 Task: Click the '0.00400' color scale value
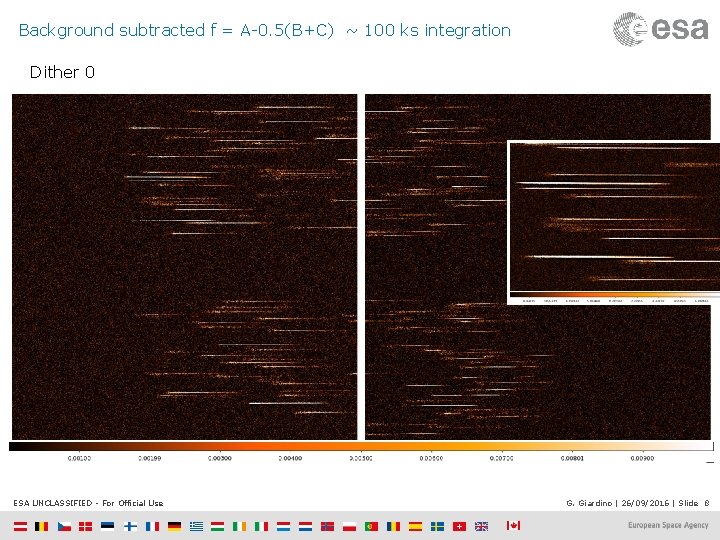pyautogui.click(x=290, y=458)
